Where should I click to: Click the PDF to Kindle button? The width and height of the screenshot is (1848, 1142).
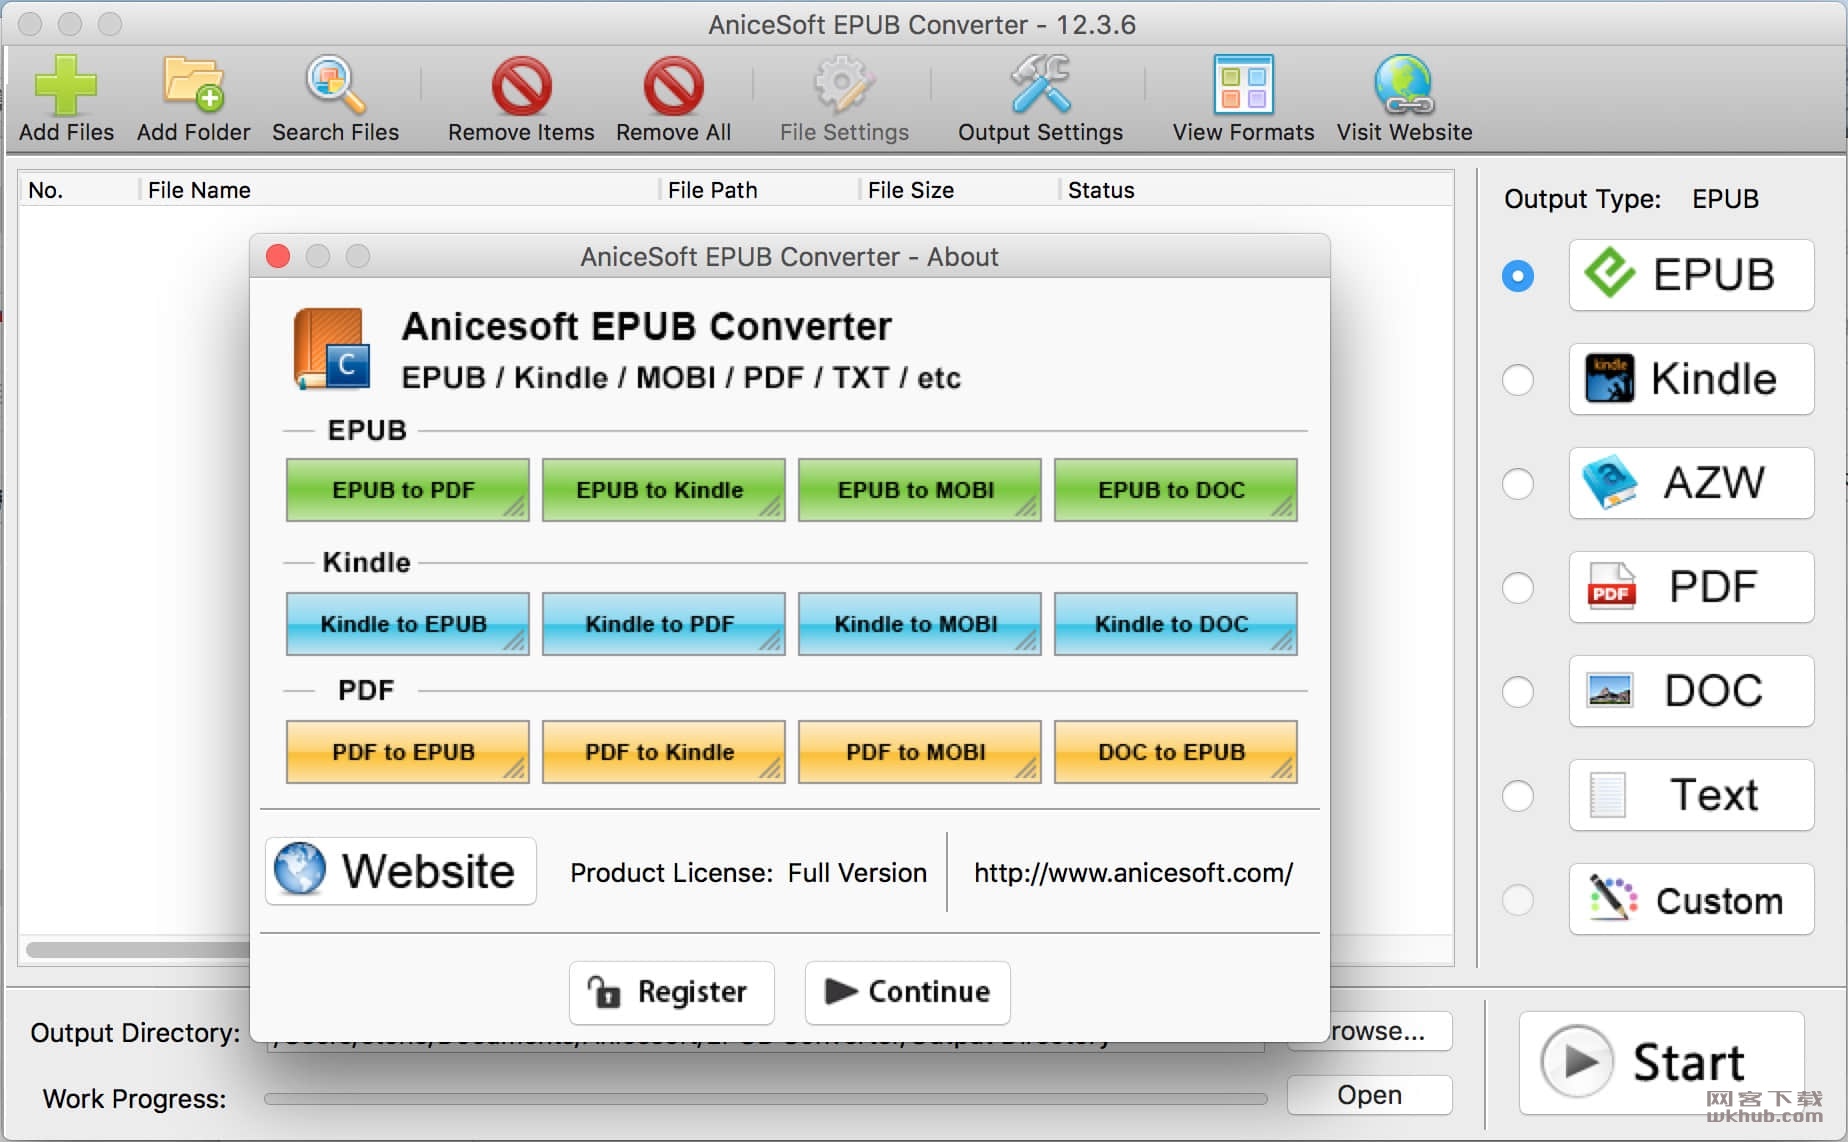coord(663,752)
